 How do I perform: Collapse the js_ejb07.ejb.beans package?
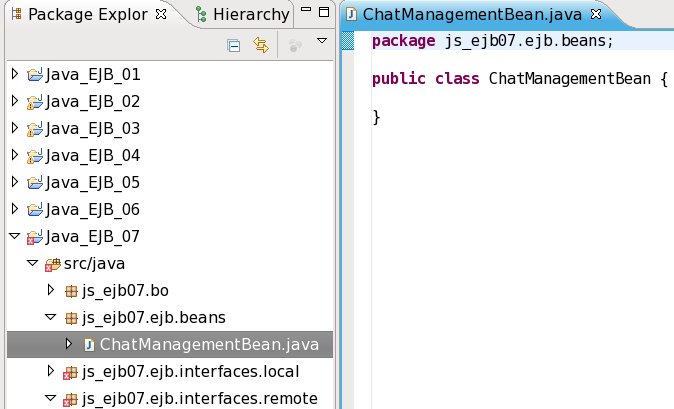[50, 318]
